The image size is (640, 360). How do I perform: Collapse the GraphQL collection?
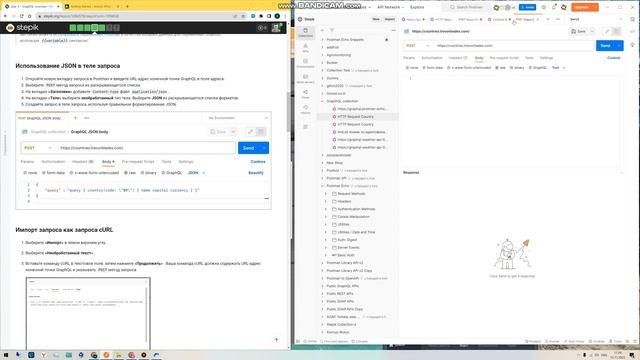pyautogui.click(x=322, y=101)
